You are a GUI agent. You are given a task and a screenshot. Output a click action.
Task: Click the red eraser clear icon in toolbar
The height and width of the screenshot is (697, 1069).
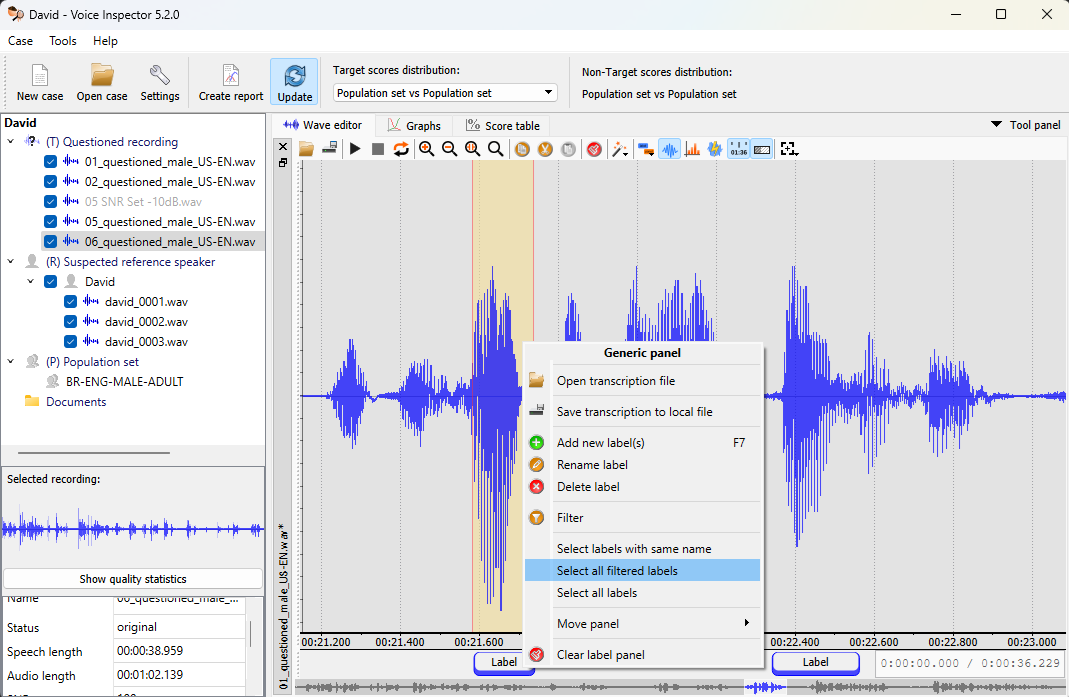(x=594, y=149)
